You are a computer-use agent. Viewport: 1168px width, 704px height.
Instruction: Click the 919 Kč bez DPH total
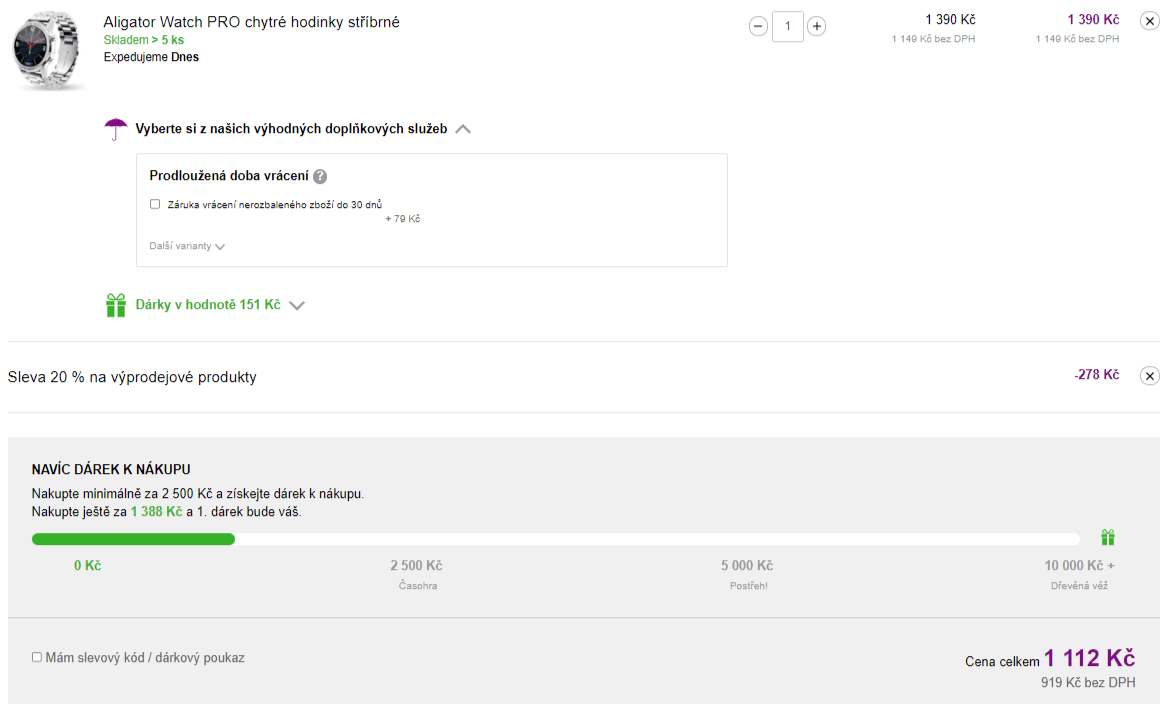click(x=1088, y=682)
